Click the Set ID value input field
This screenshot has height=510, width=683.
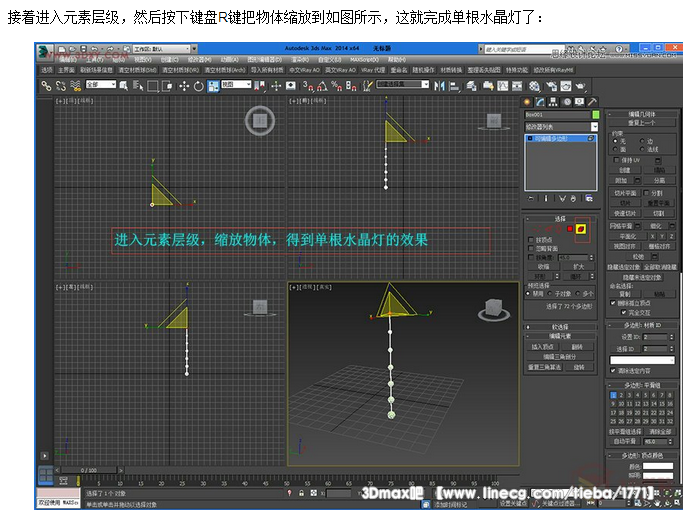tap(655, 337)
